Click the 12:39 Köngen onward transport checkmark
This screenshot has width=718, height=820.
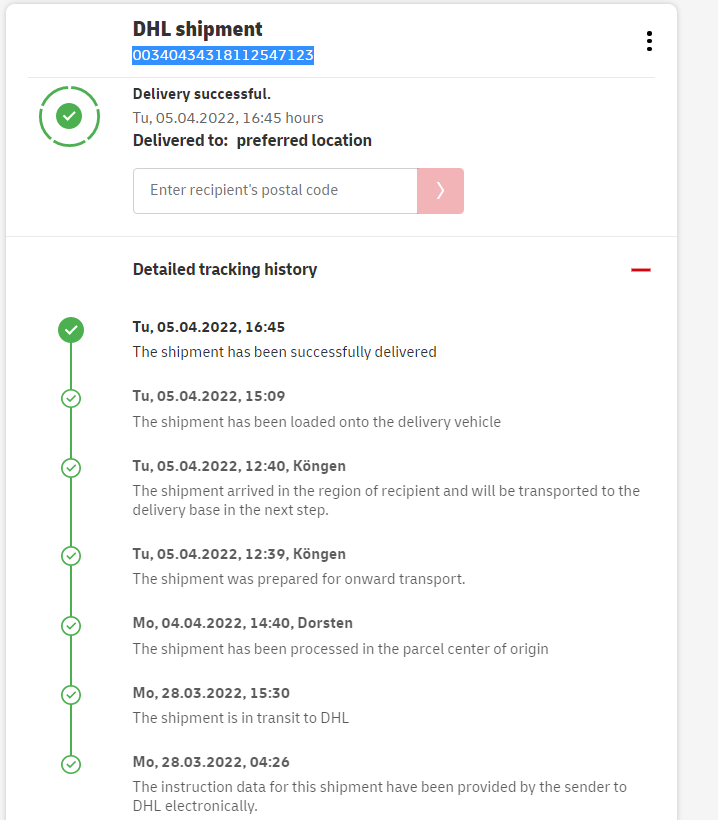71,555
